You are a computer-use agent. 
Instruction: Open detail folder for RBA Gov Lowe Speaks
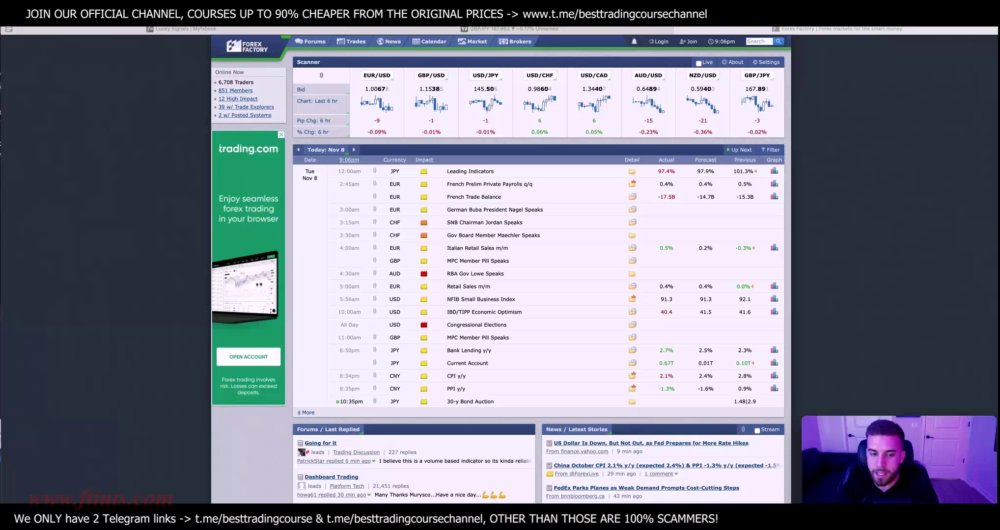[632, 274]
